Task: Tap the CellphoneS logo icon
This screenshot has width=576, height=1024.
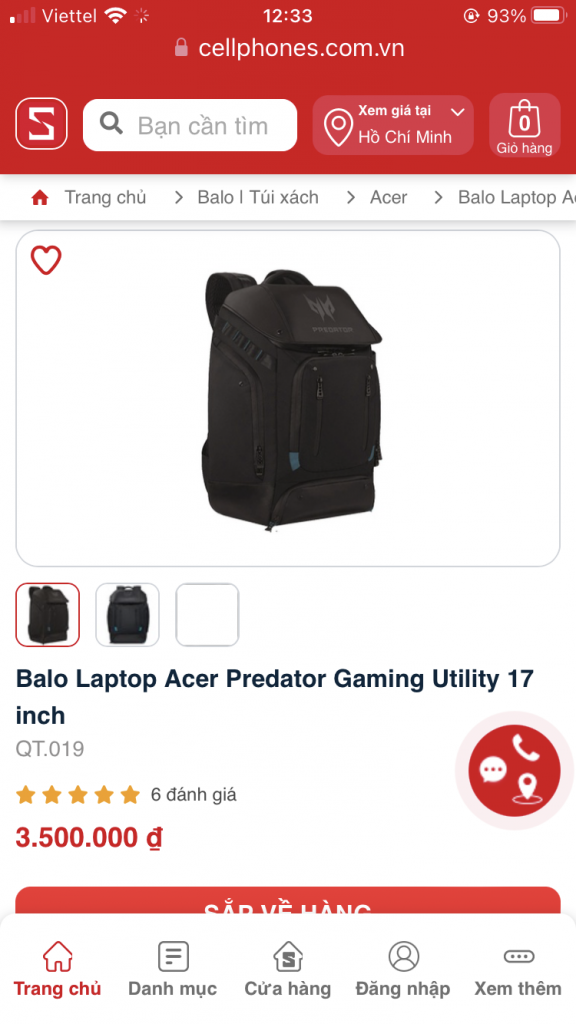Action: pyautogui.click(x=41, y=124)
